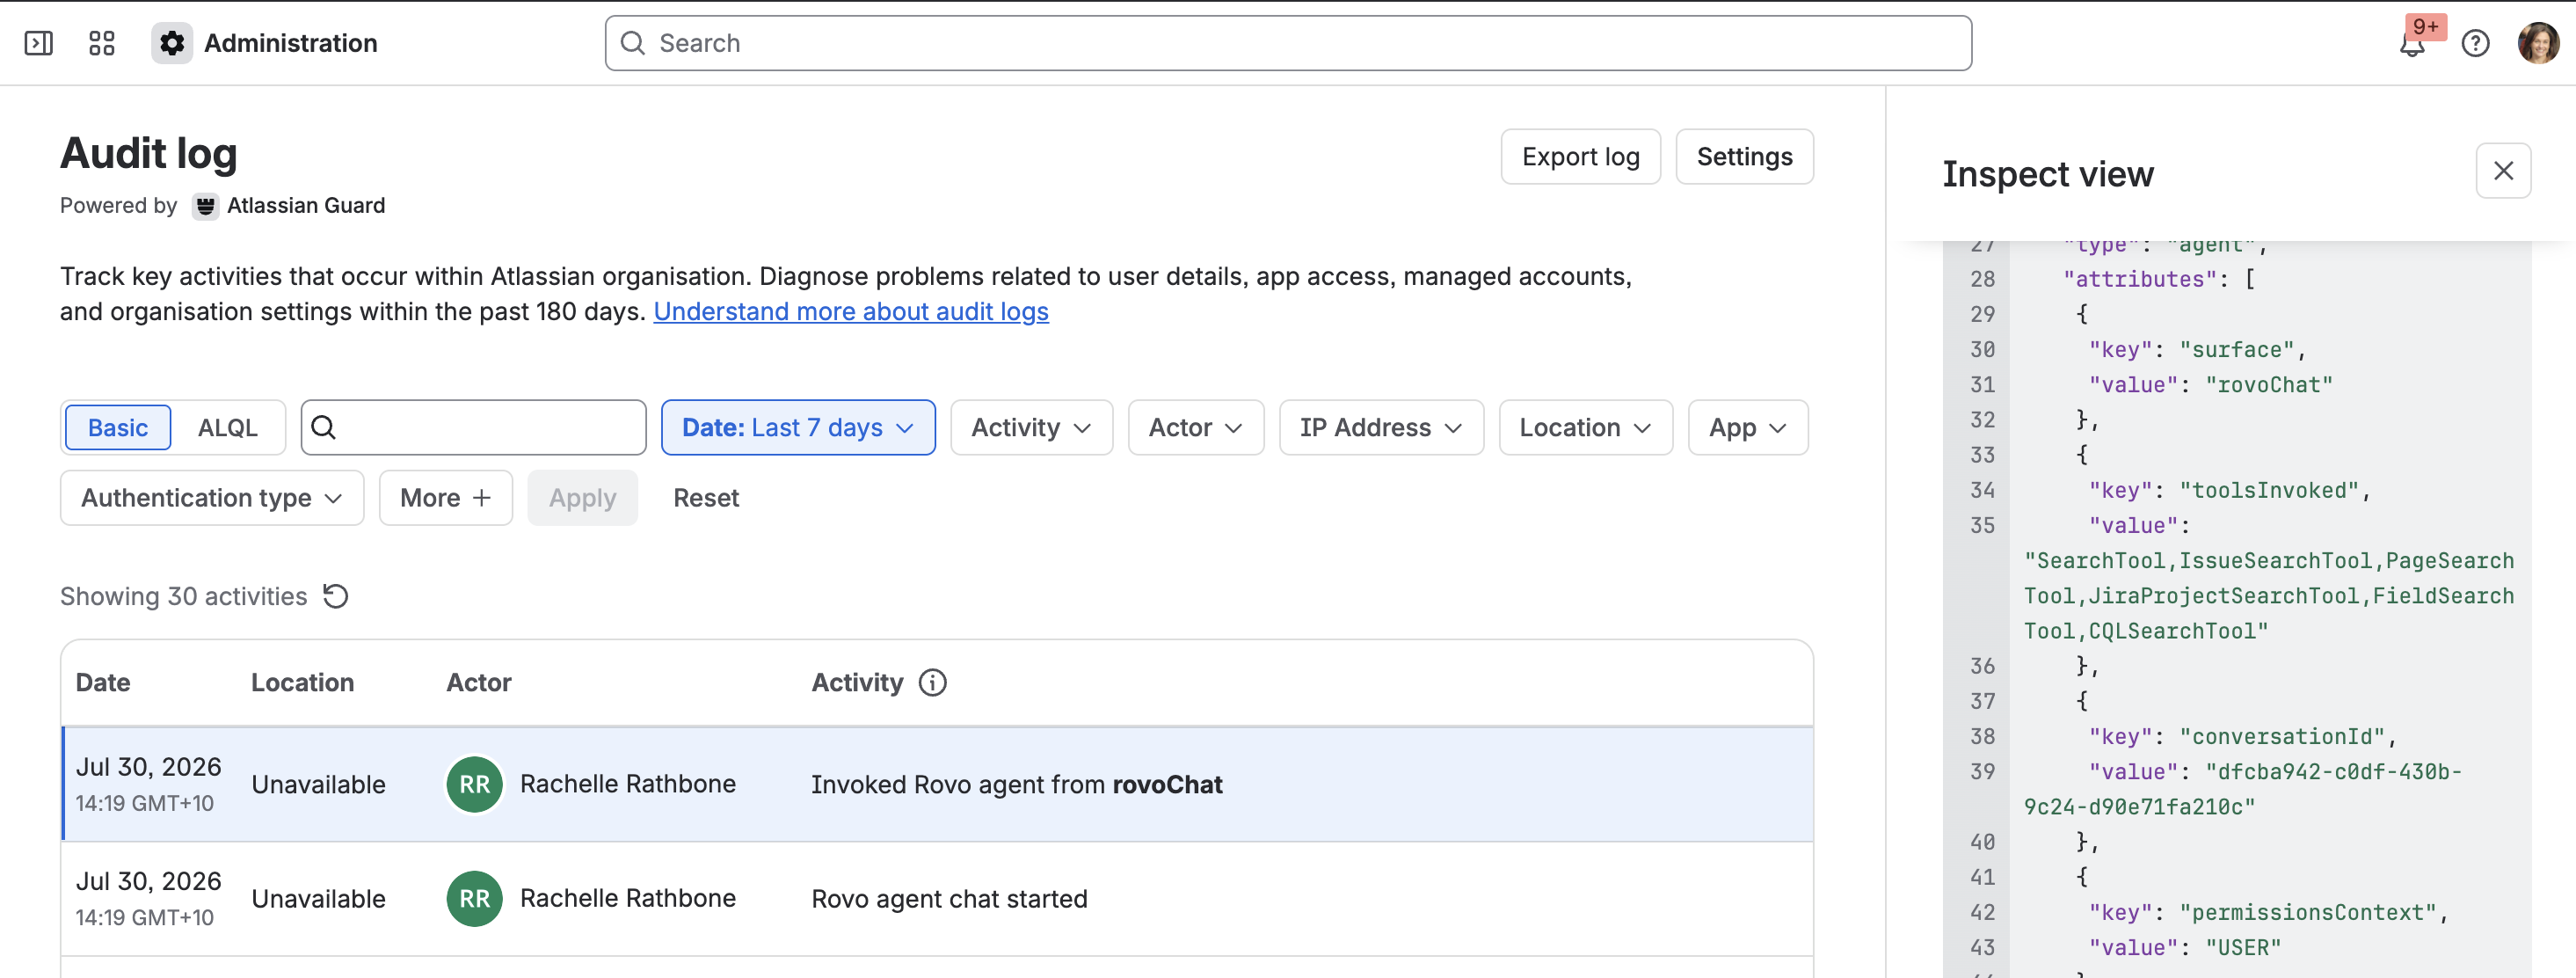
Task: Click the "rovoChat" value in Inspect view
Action: coord(2268,385)
